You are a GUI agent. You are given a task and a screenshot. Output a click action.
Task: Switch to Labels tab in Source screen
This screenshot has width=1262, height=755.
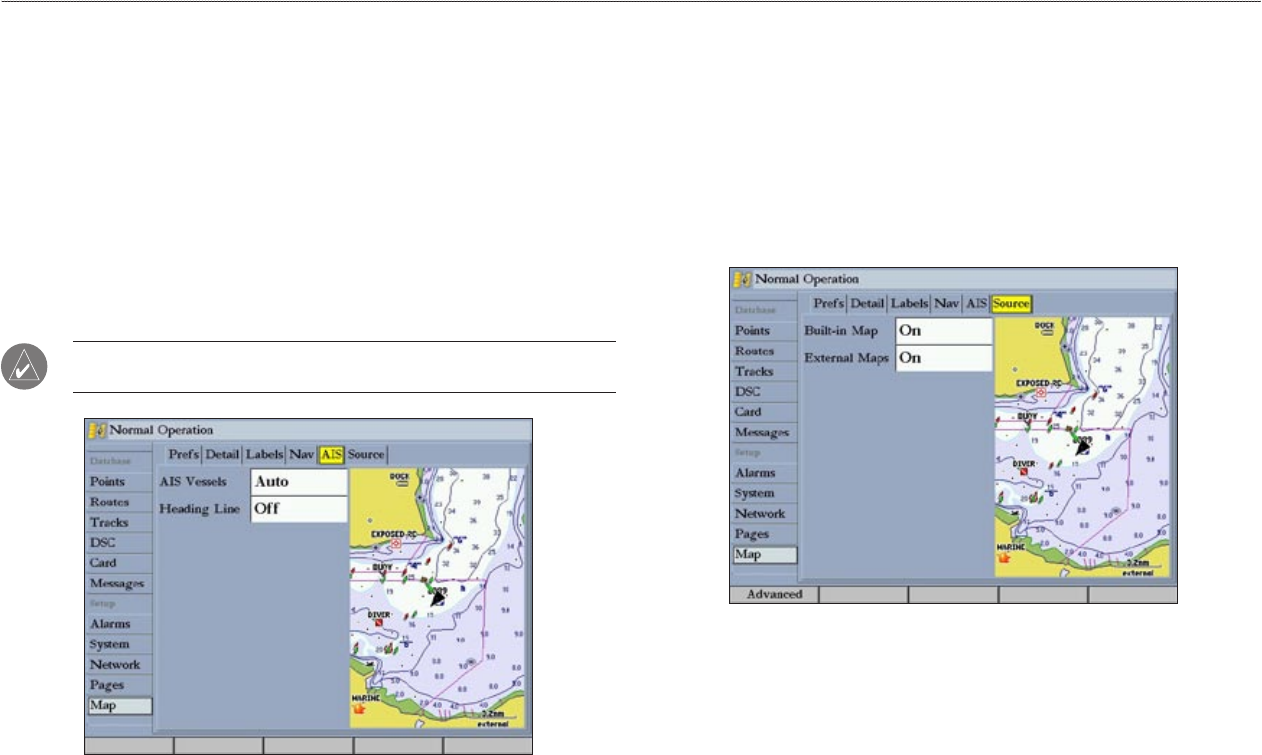tap(910, 303)
